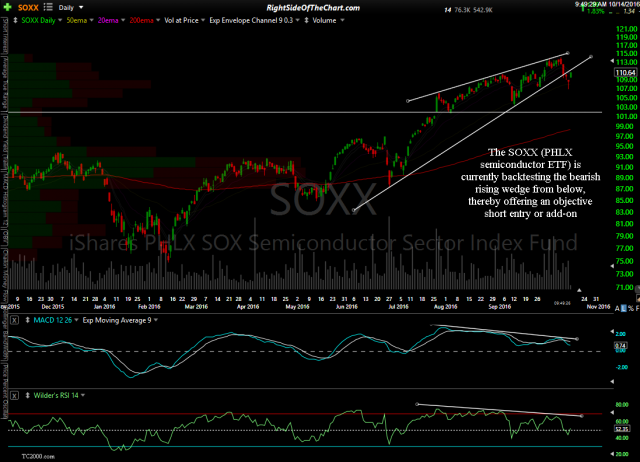Click reorder arrows beside MACD 12 26
This screenshot has width=640, height=462.
pos(28,320)
